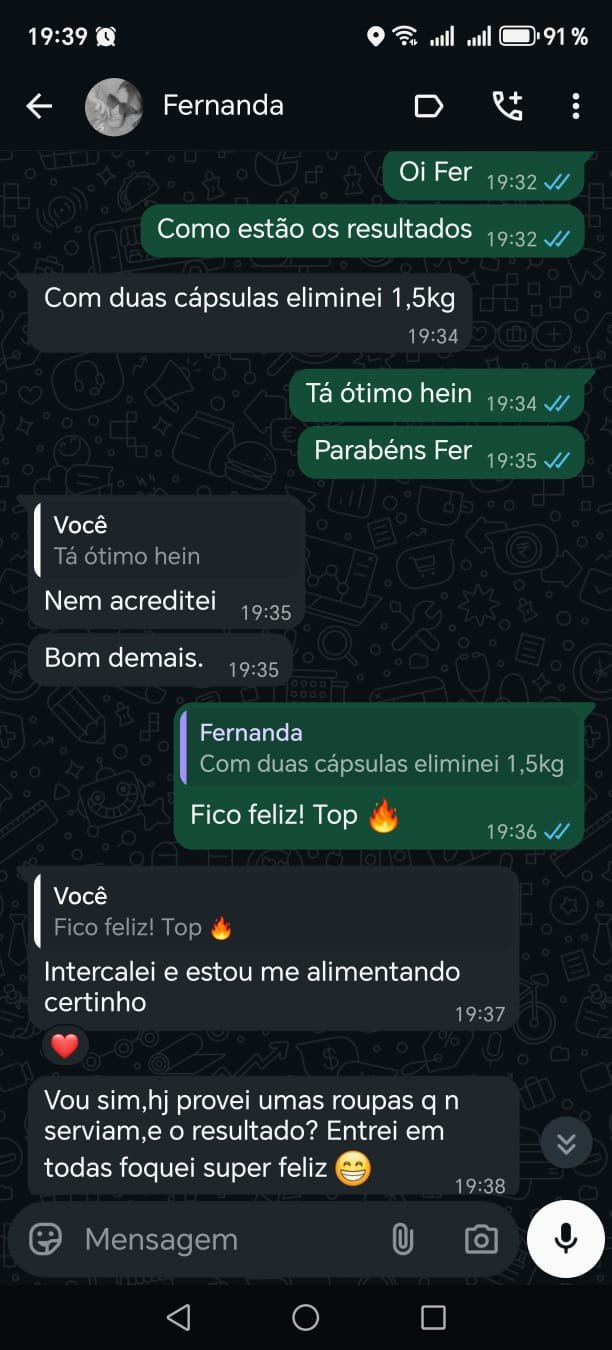Tap the back arrow to leave chat
Viewport: 612px width, 1350px height.
[39, 106]
